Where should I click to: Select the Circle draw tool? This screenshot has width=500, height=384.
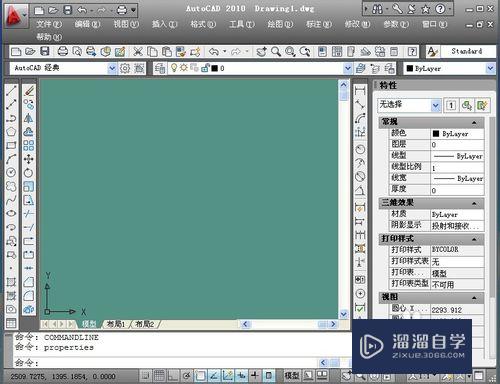pyautogui.click(x=11, y=172)
